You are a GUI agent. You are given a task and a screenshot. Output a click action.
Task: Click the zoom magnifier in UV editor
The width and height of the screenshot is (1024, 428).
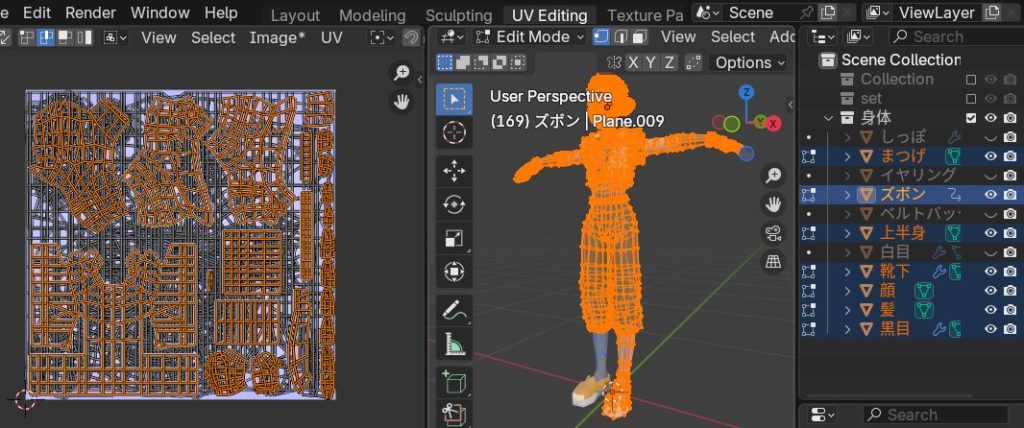401,73
